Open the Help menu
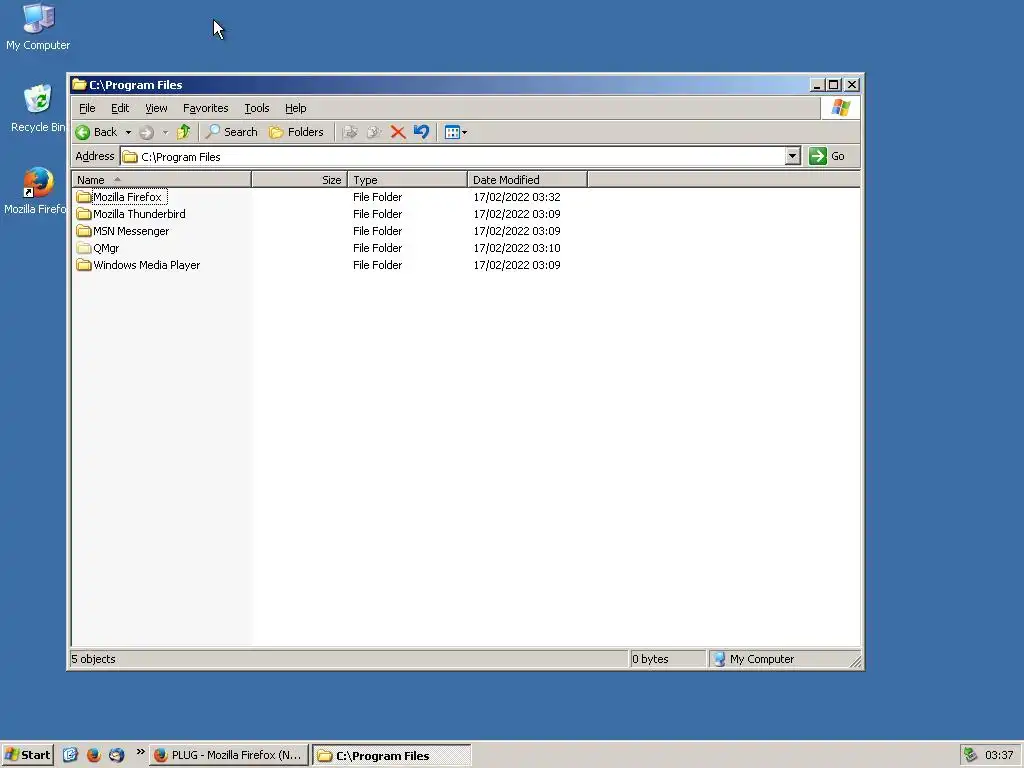This screenshot has height=768, width=1024. 295,108
